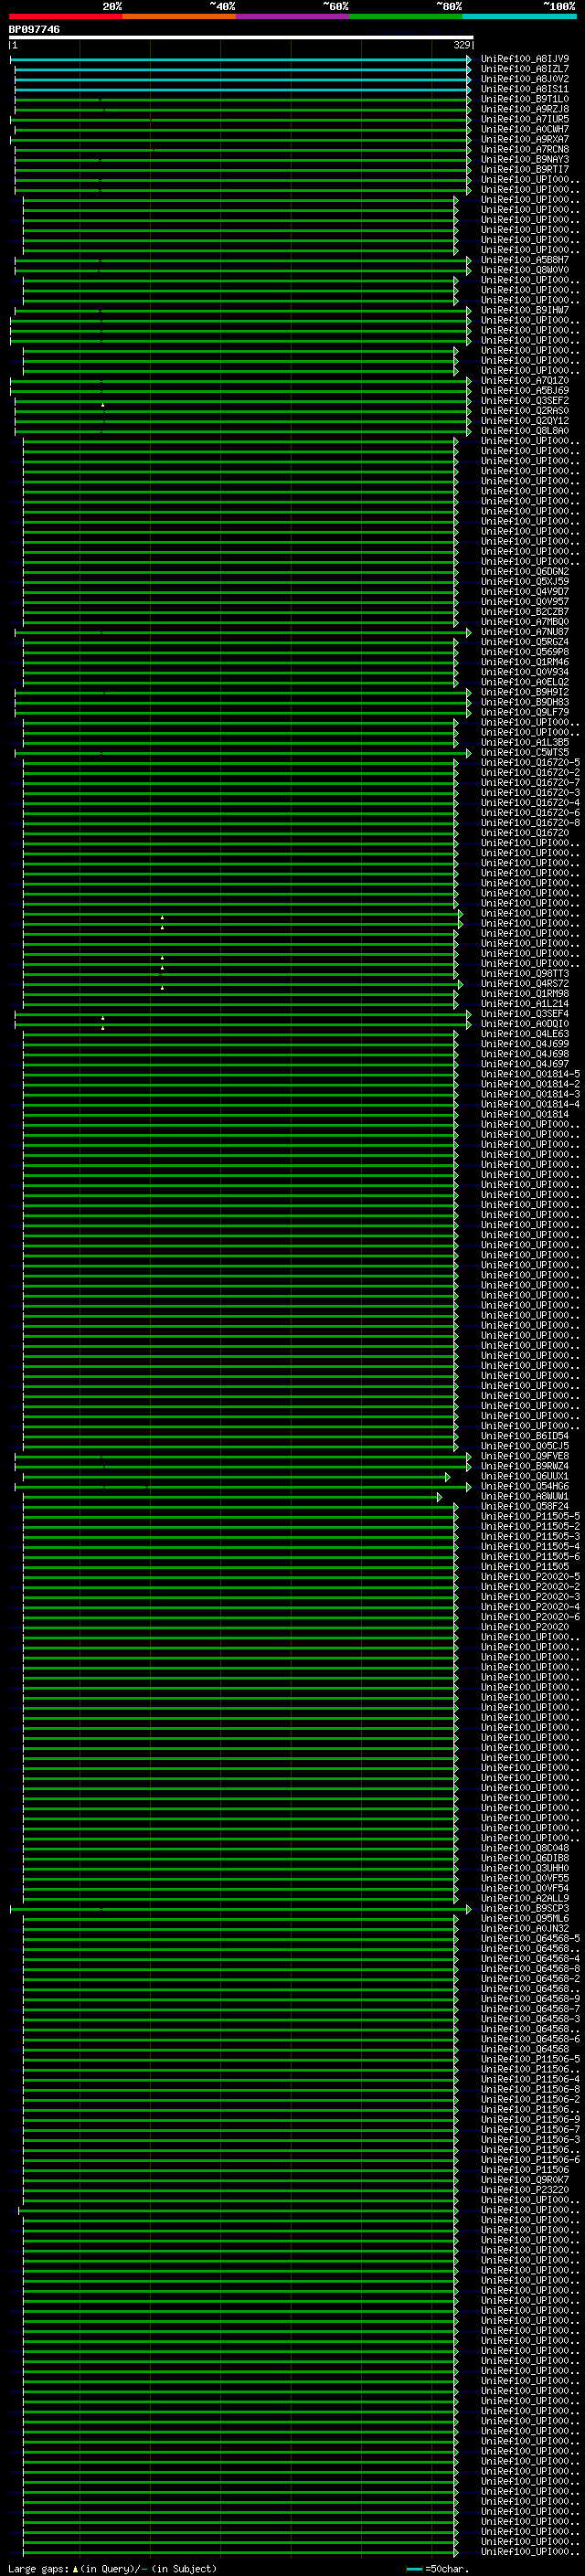Viewport: 585px width, 2576px height.
Task: Click label UniRef100_Q569P8
Action: coord(525,652)
